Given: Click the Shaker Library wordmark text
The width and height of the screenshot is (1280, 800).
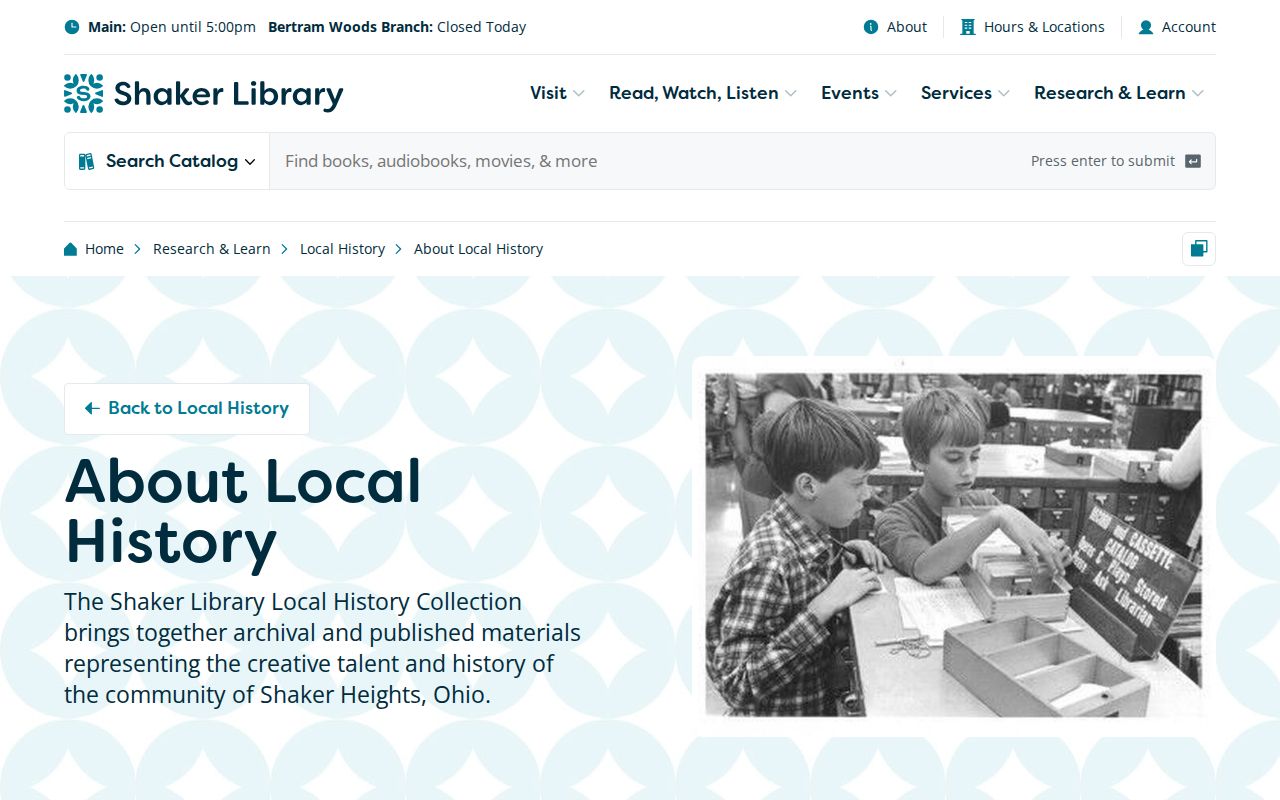Looking at the screenshot, I should tap(228, 94).
